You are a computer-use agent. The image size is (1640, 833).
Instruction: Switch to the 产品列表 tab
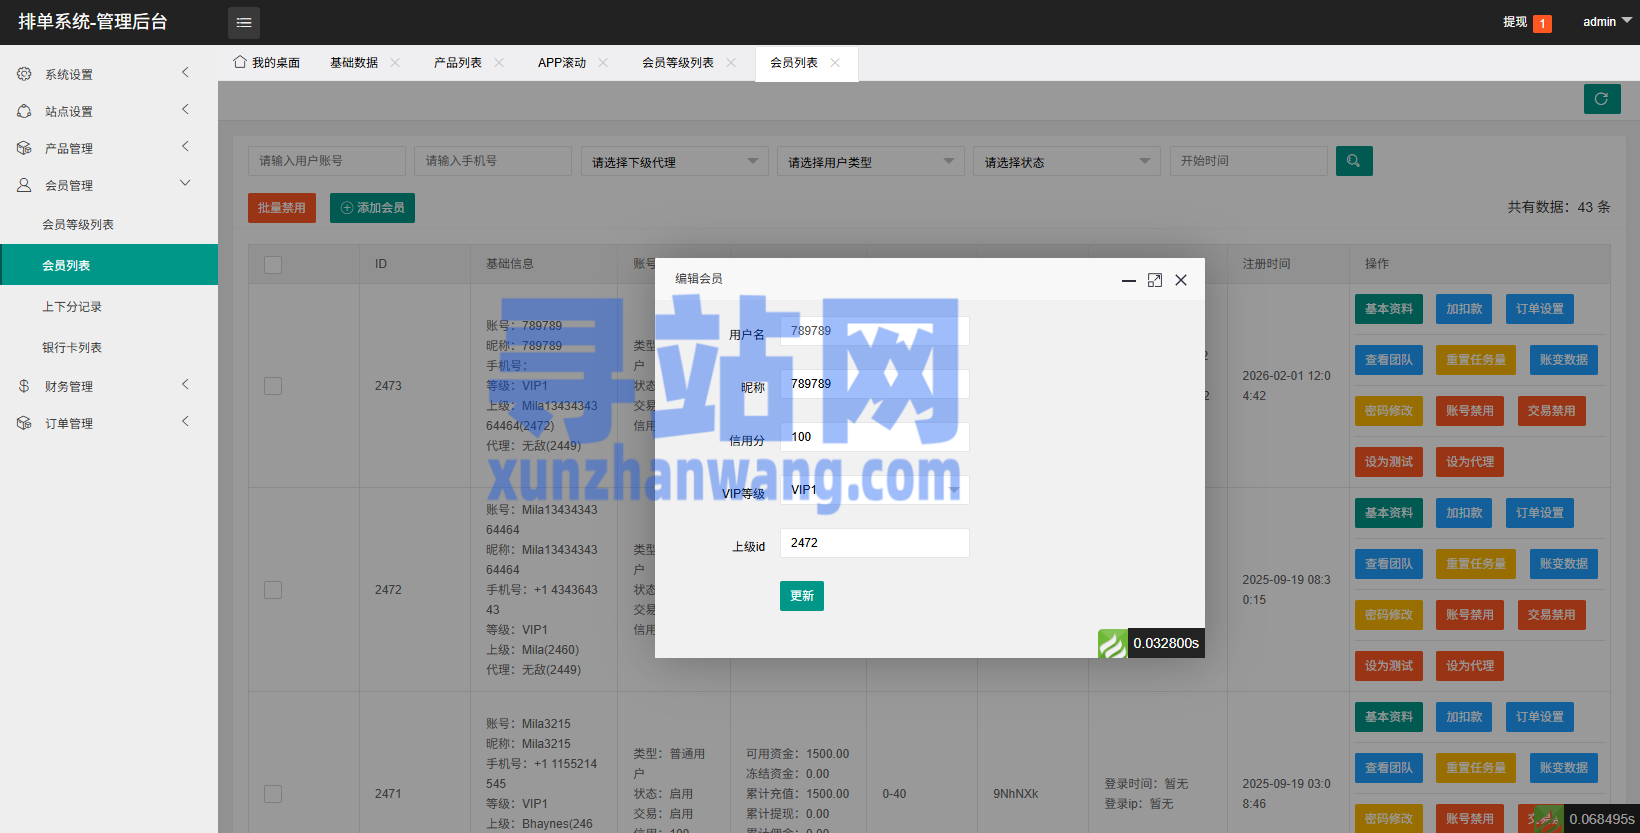[457, 63]
